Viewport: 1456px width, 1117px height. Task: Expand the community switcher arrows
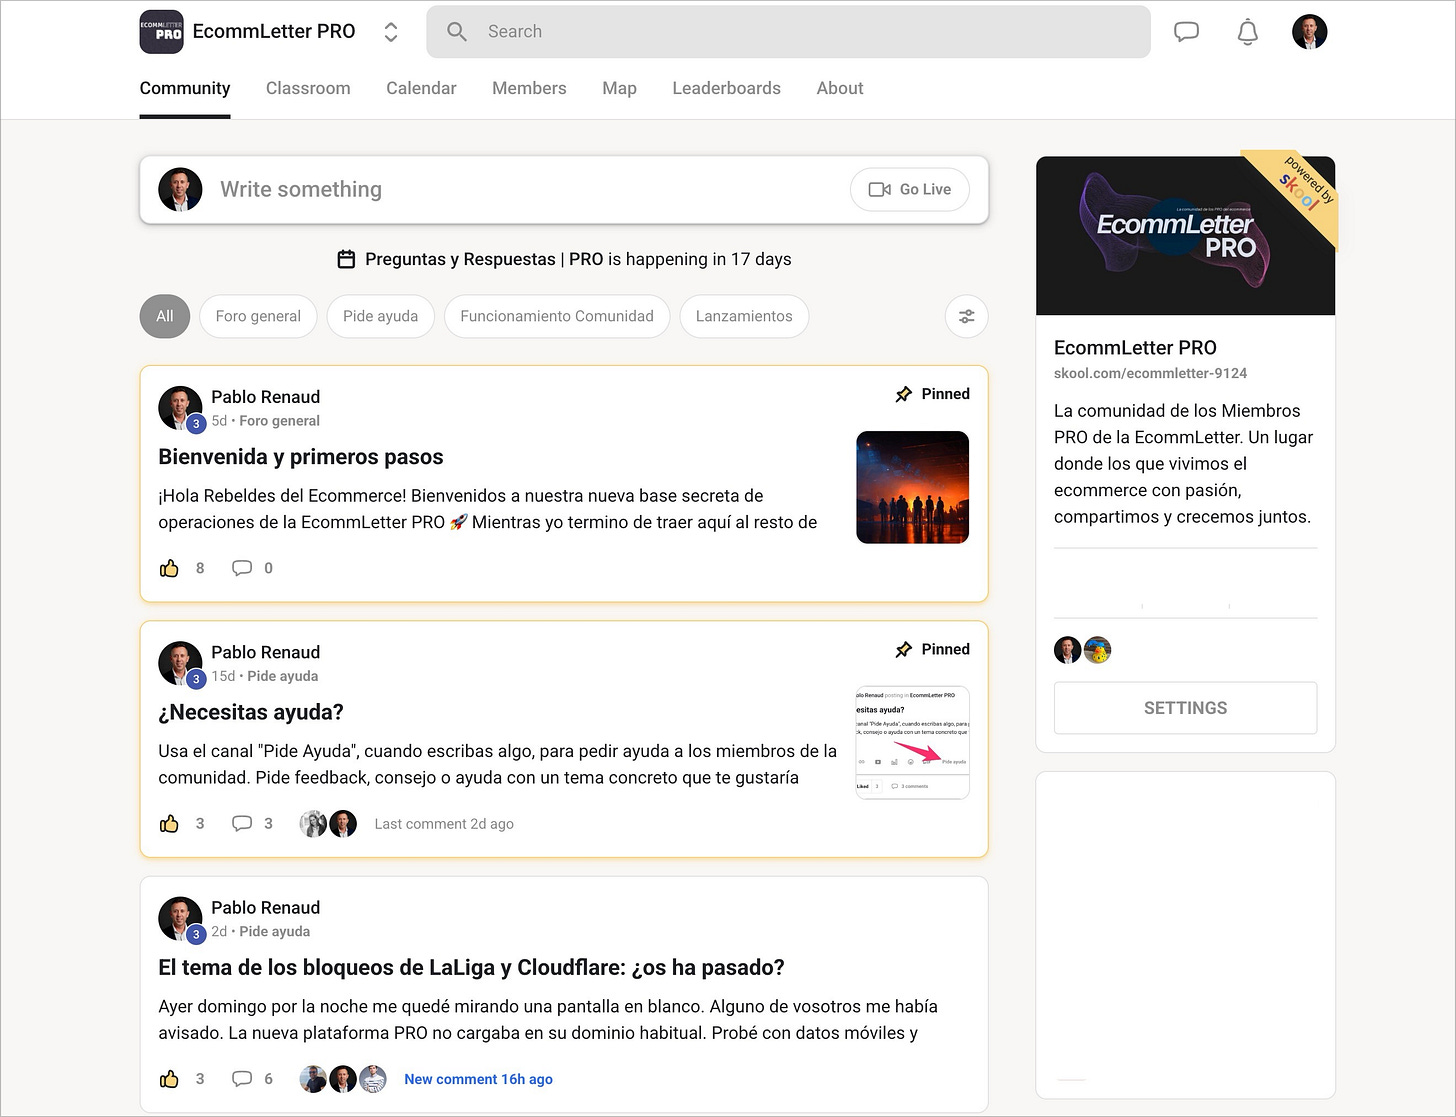(x=391, y=32)
